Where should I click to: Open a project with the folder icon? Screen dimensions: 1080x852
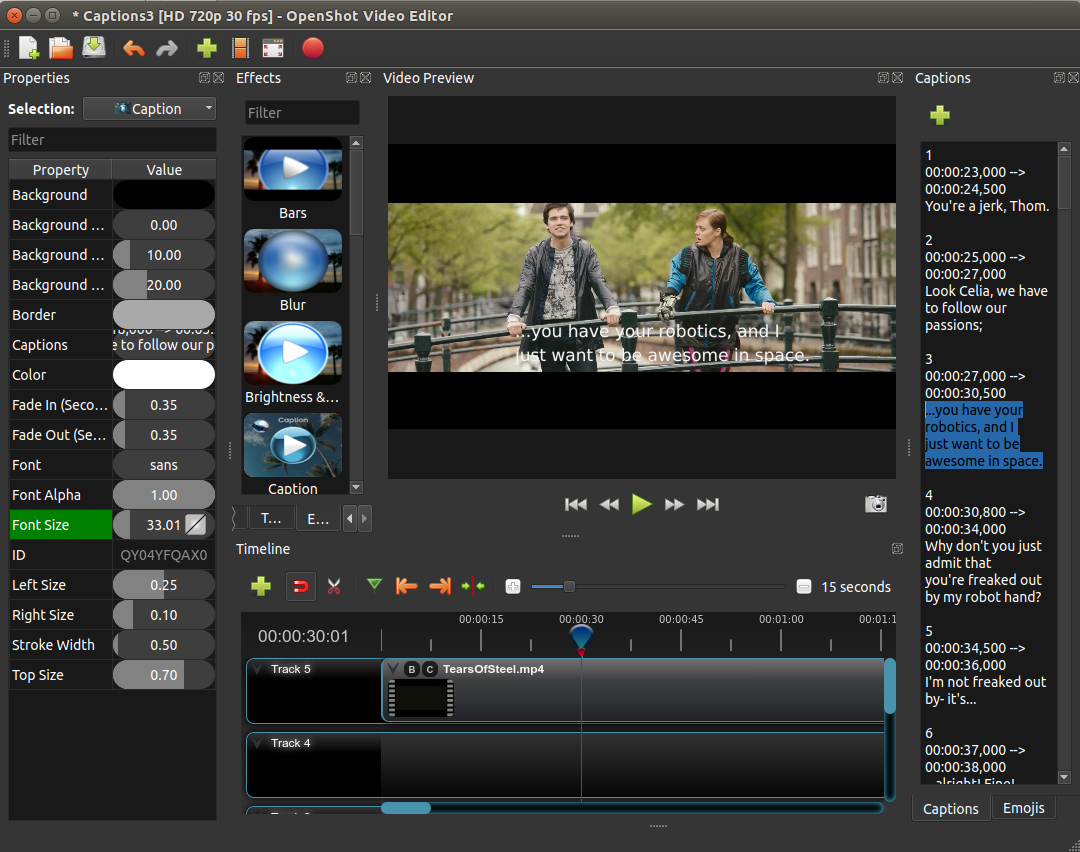point(61,48)
